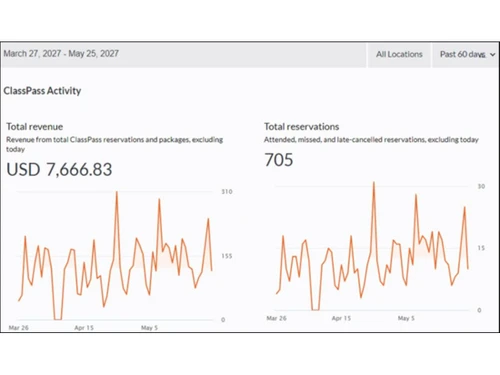The height and width of the screenshot is (375, 500).
Task: Click the reservations chart's 30 axis label
Action: pyautogui.click(x=481, y=186)
